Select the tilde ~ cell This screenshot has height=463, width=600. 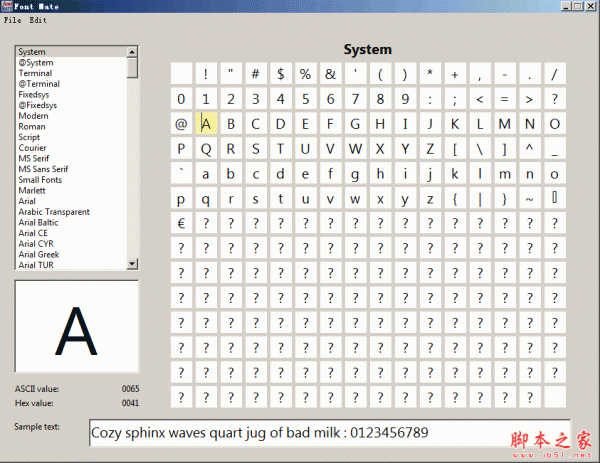(530, 199)
